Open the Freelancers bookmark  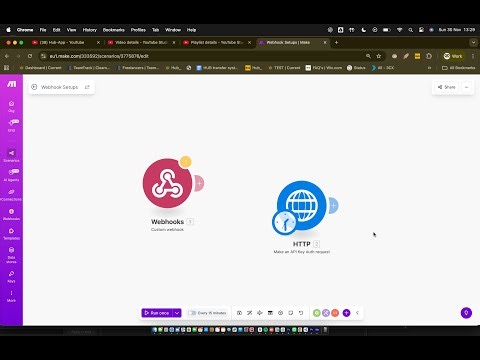click(138, 68)
